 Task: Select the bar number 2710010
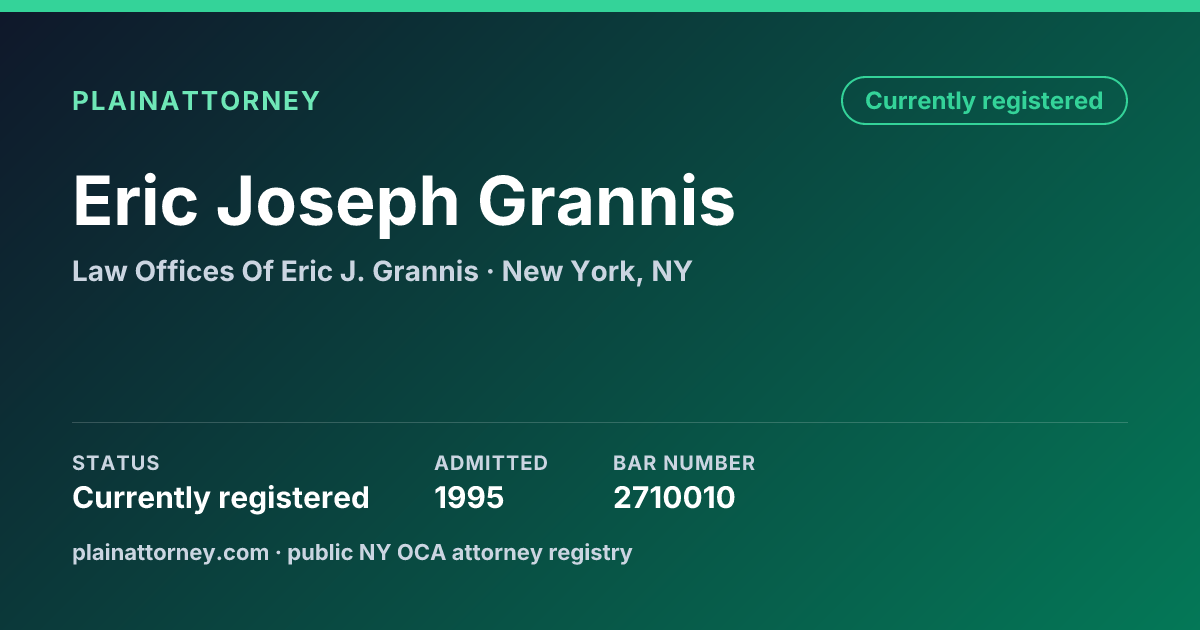point(674,497)
